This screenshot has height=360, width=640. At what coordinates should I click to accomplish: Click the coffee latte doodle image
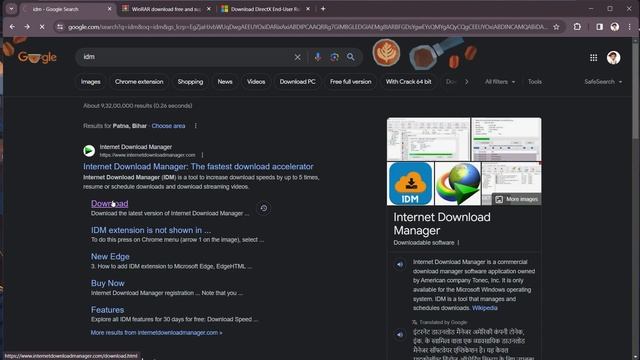(x=386, y=53)
